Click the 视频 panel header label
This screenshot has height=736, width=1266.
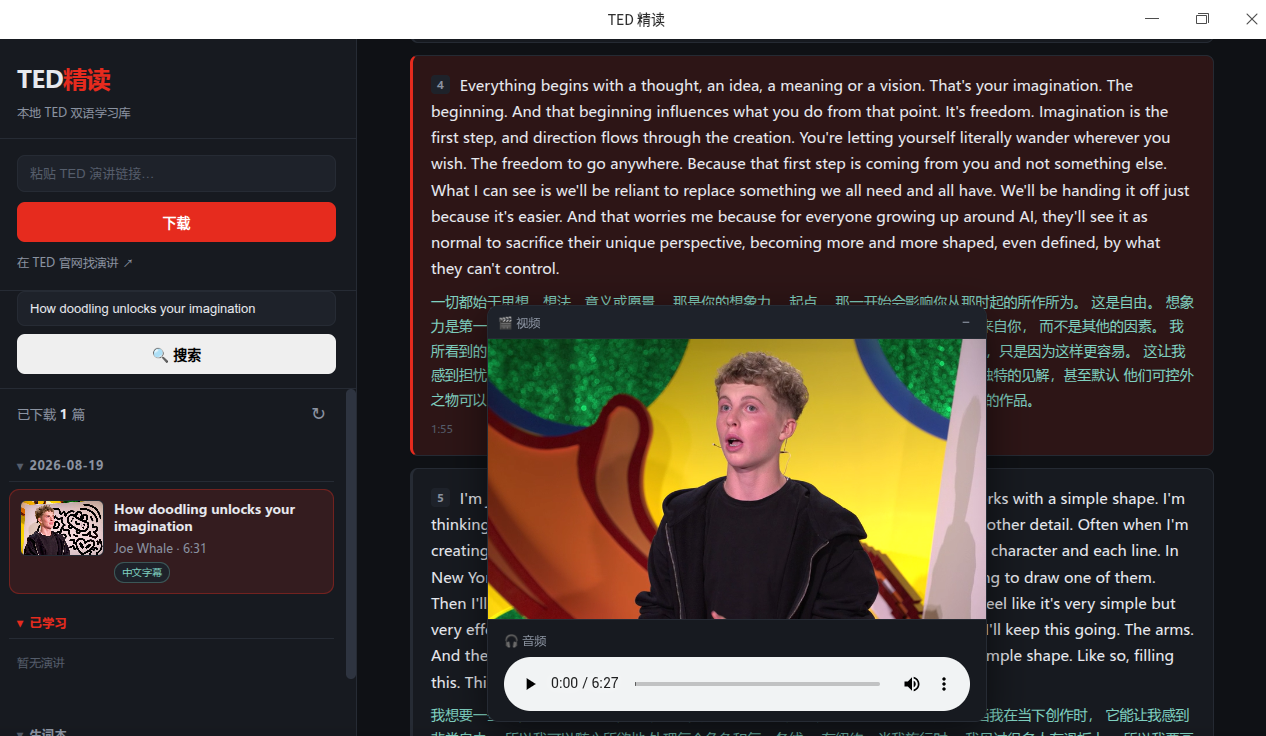coord(520,323)
